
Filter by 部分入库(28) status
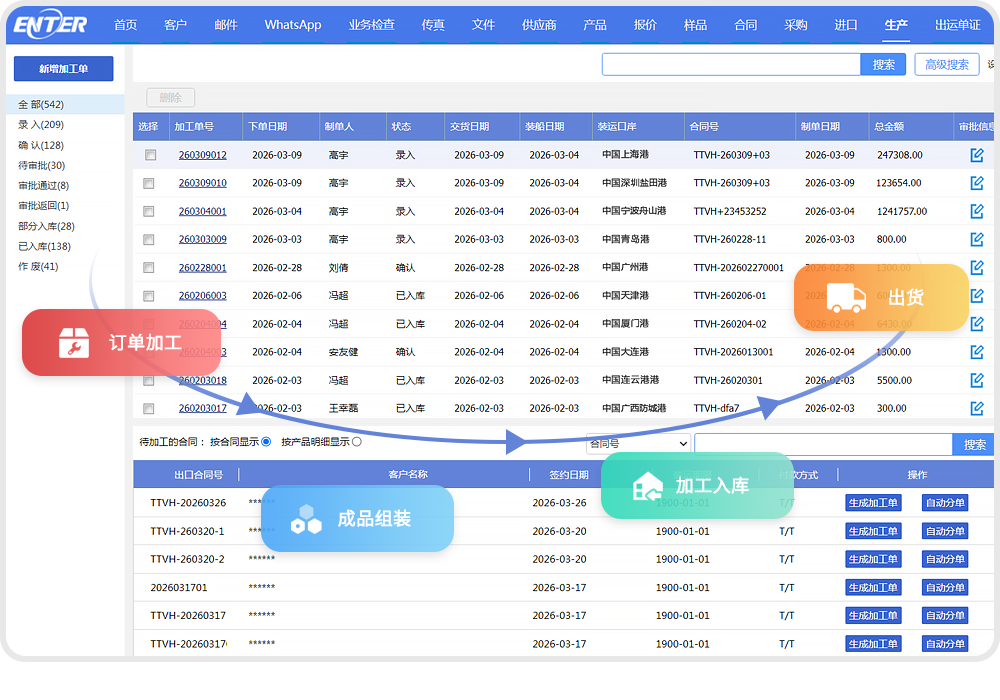click(x=46, y=226)
